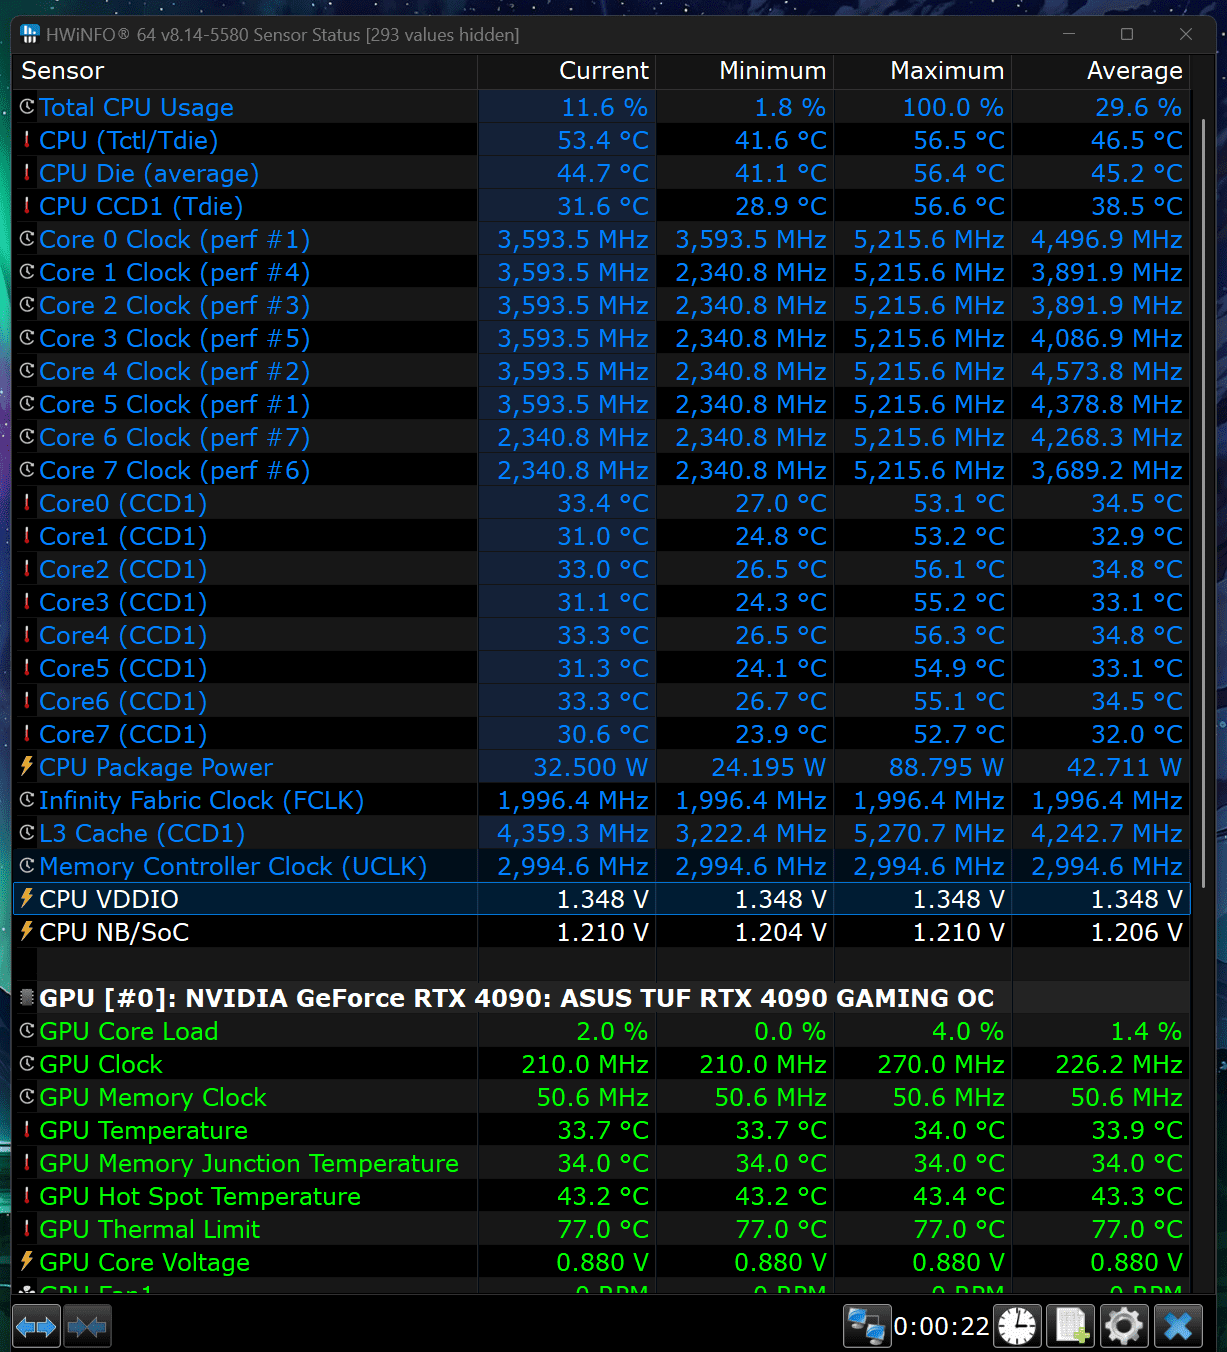1227x1352 pixels.
Task: Click the thermometer icon beside GPU Thermal Limit
Action: point(27,1228)
